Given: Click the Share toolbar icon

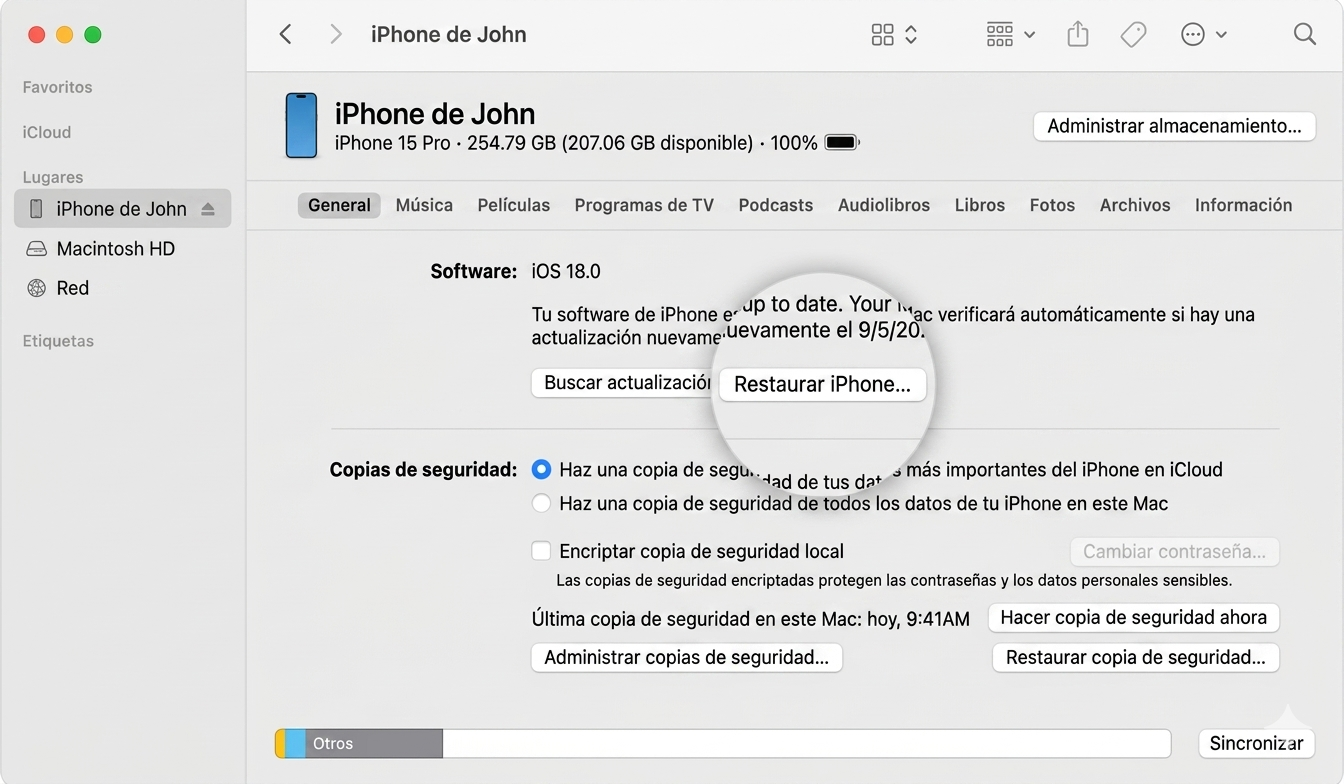Looking at the screenshot, I should [1077, 34].
